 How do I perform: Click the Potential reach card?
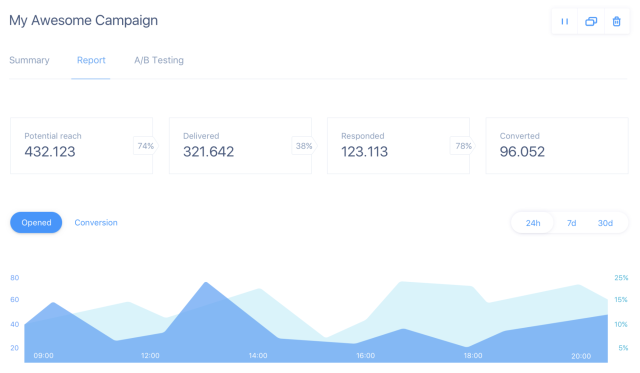click(x=82, y=146)
